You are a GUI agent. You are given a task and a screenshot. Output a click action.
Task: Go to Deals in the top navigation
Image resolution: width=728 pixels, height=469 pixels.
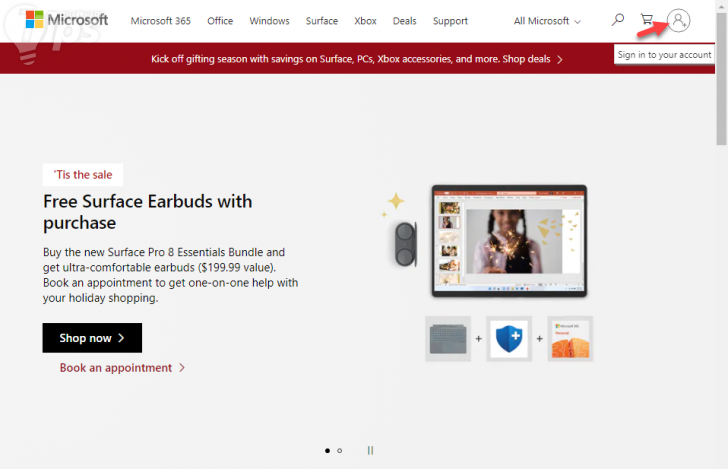[404, 21]
